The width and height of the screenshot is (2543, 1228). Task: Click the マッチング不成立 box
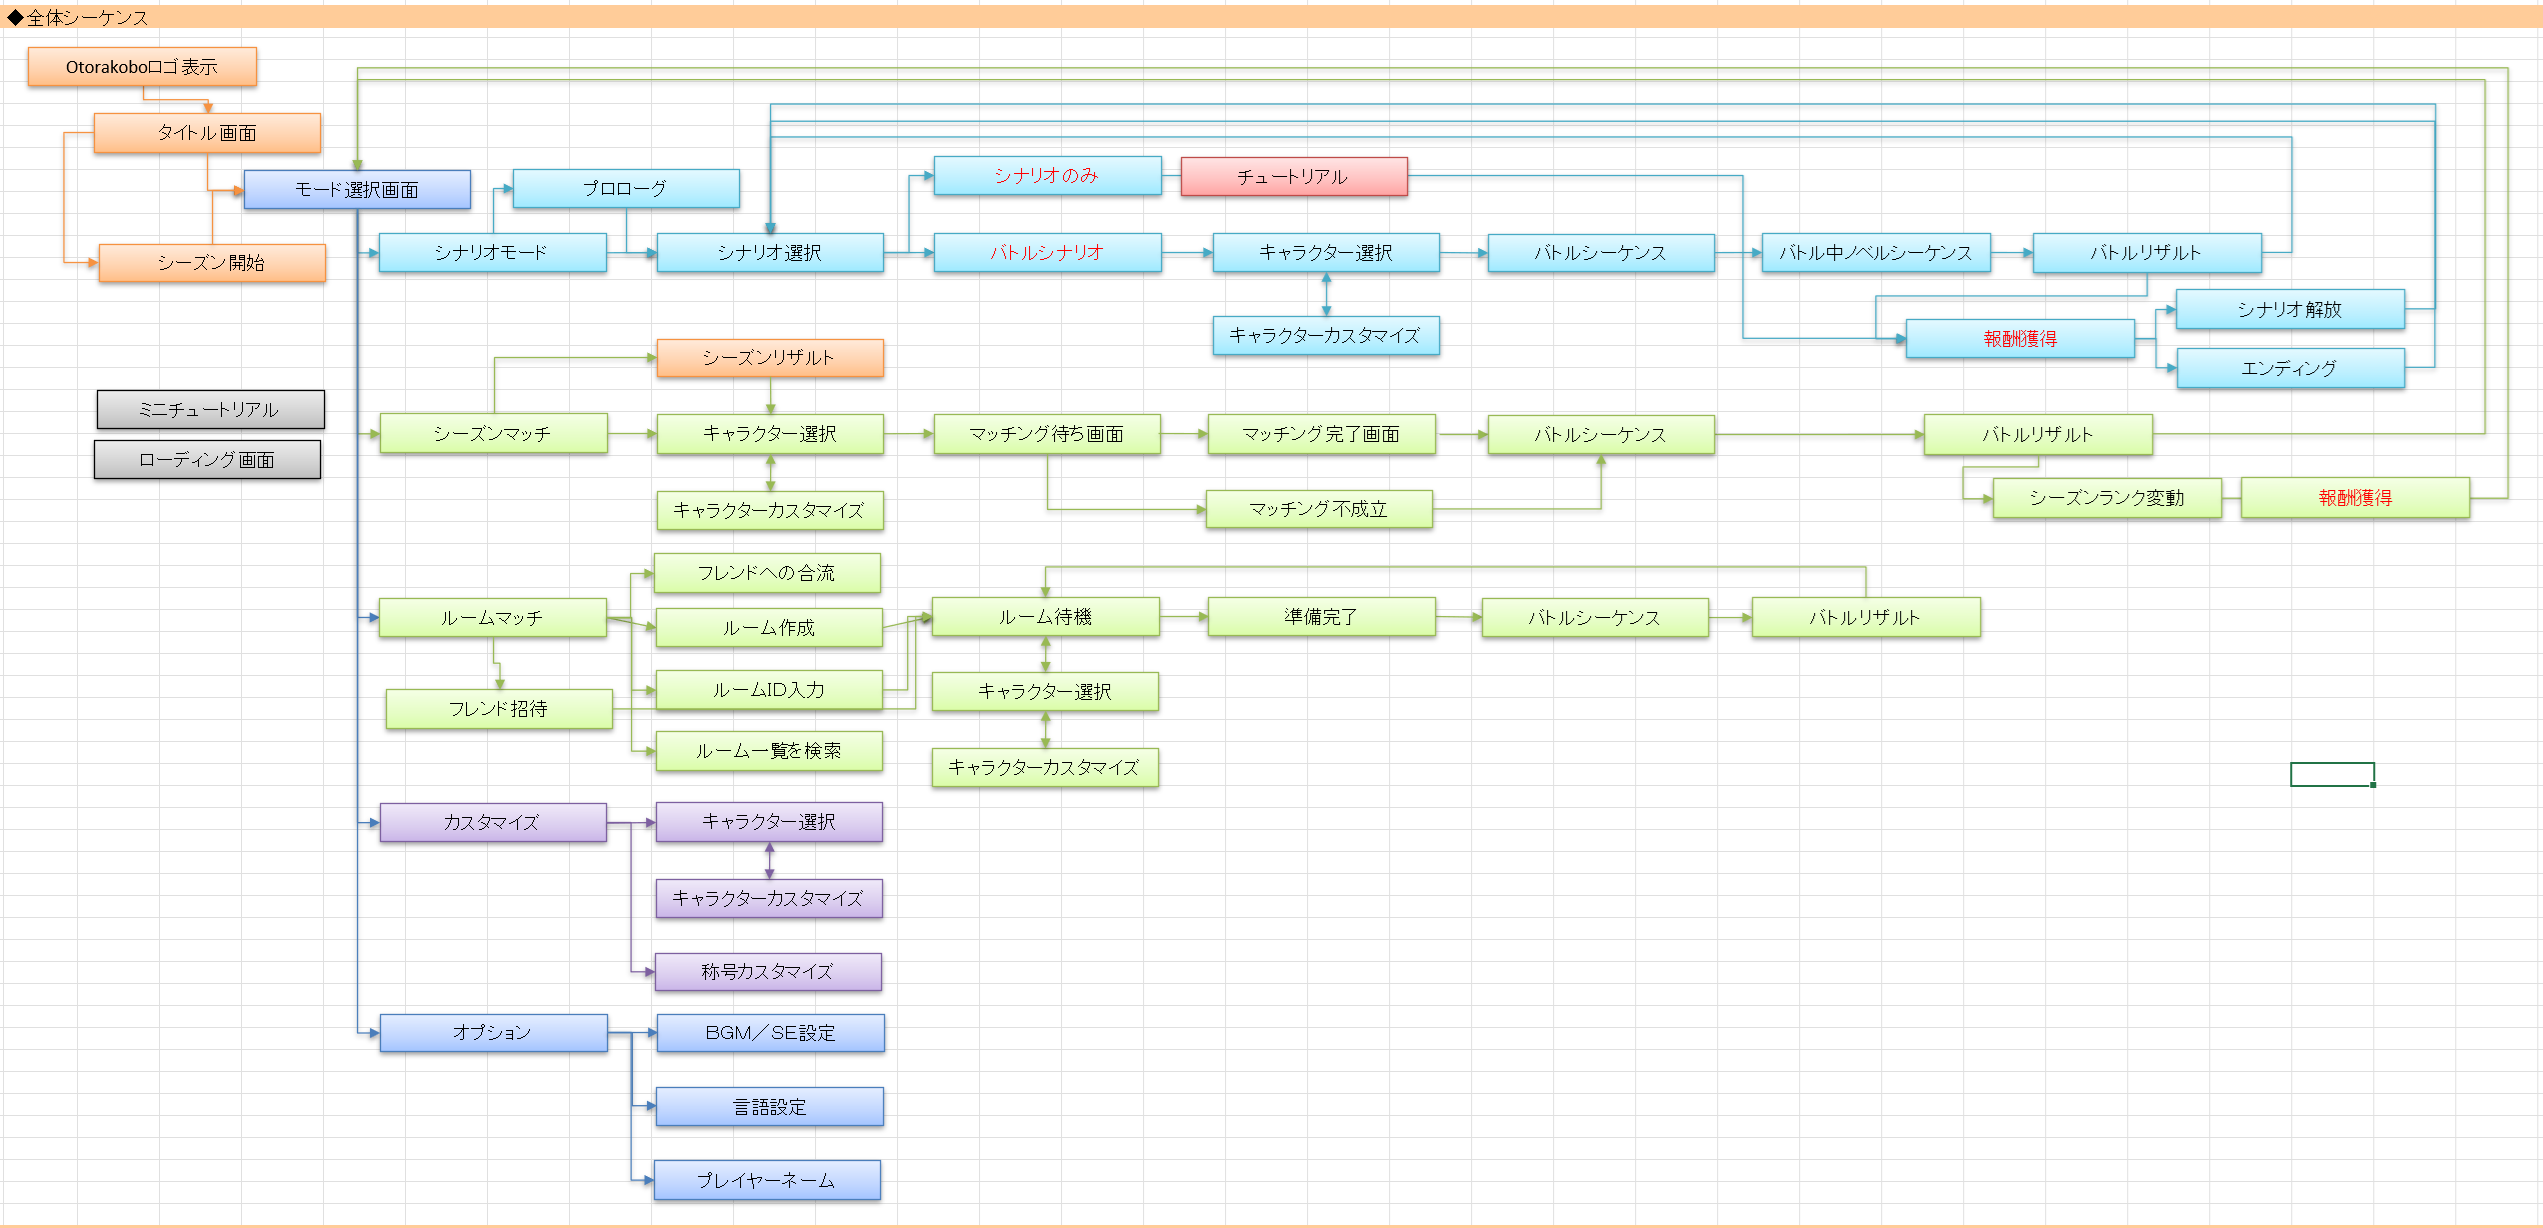click(x=1319, y=509)
